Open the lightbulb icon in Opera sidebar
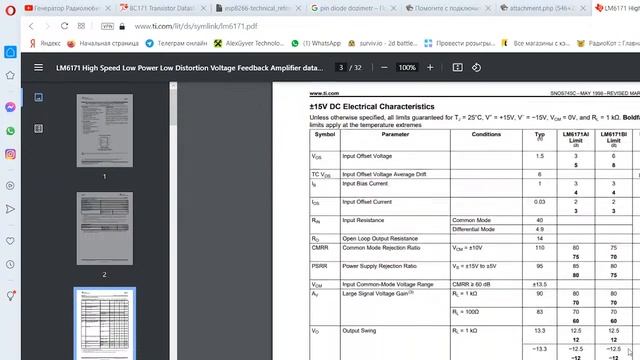The height and width of the screenshot is (360, 640). [x=11, y=296]
